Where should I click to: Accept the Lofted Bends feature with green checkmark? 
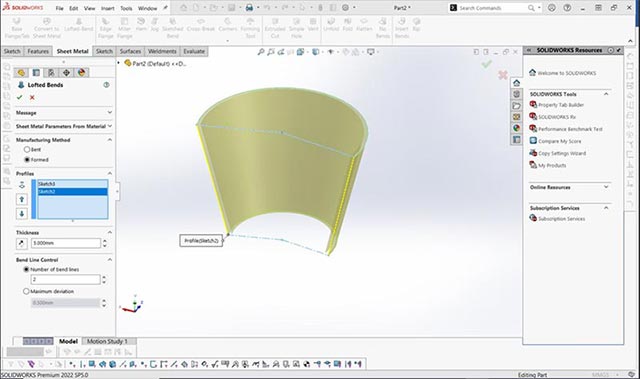pyautogui.click(x=20, y=98)
